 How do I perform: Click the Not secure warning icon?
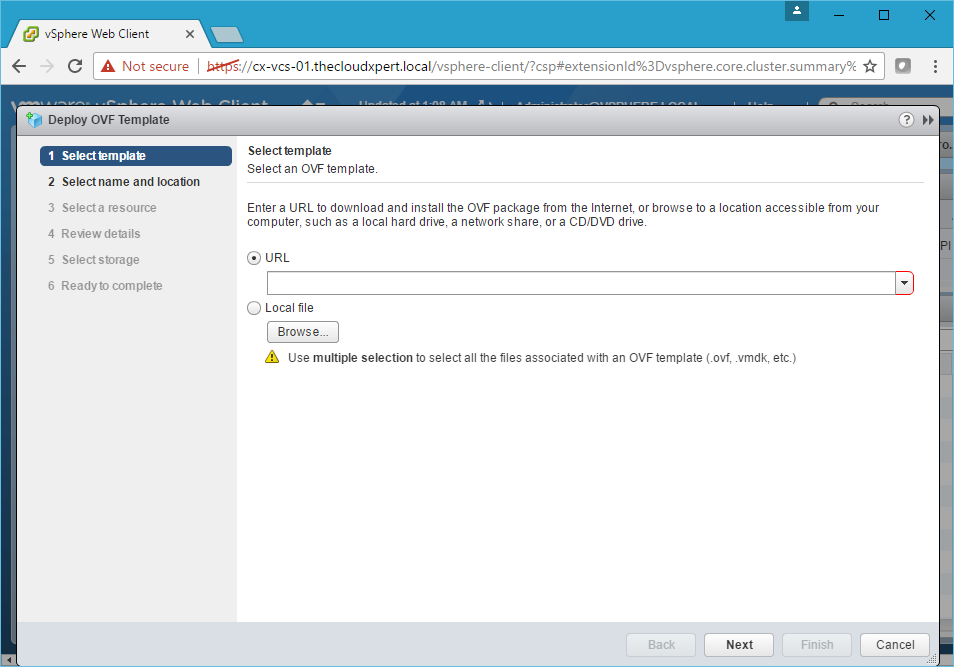point(108,66)
